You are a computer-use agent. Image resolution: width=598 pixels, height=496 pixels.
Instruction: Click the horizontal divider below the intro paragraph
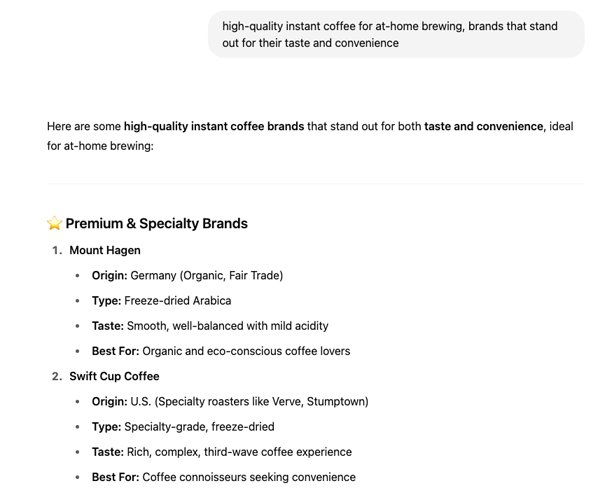(315, 183)
